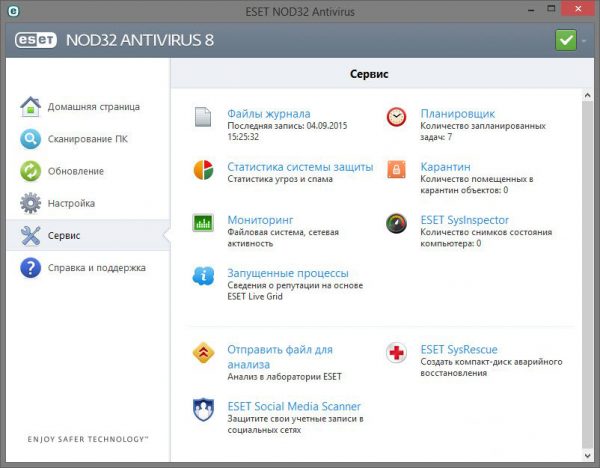Open Файлы журнала link
Screen dimensions: 600x468
(x=269, y=114)
